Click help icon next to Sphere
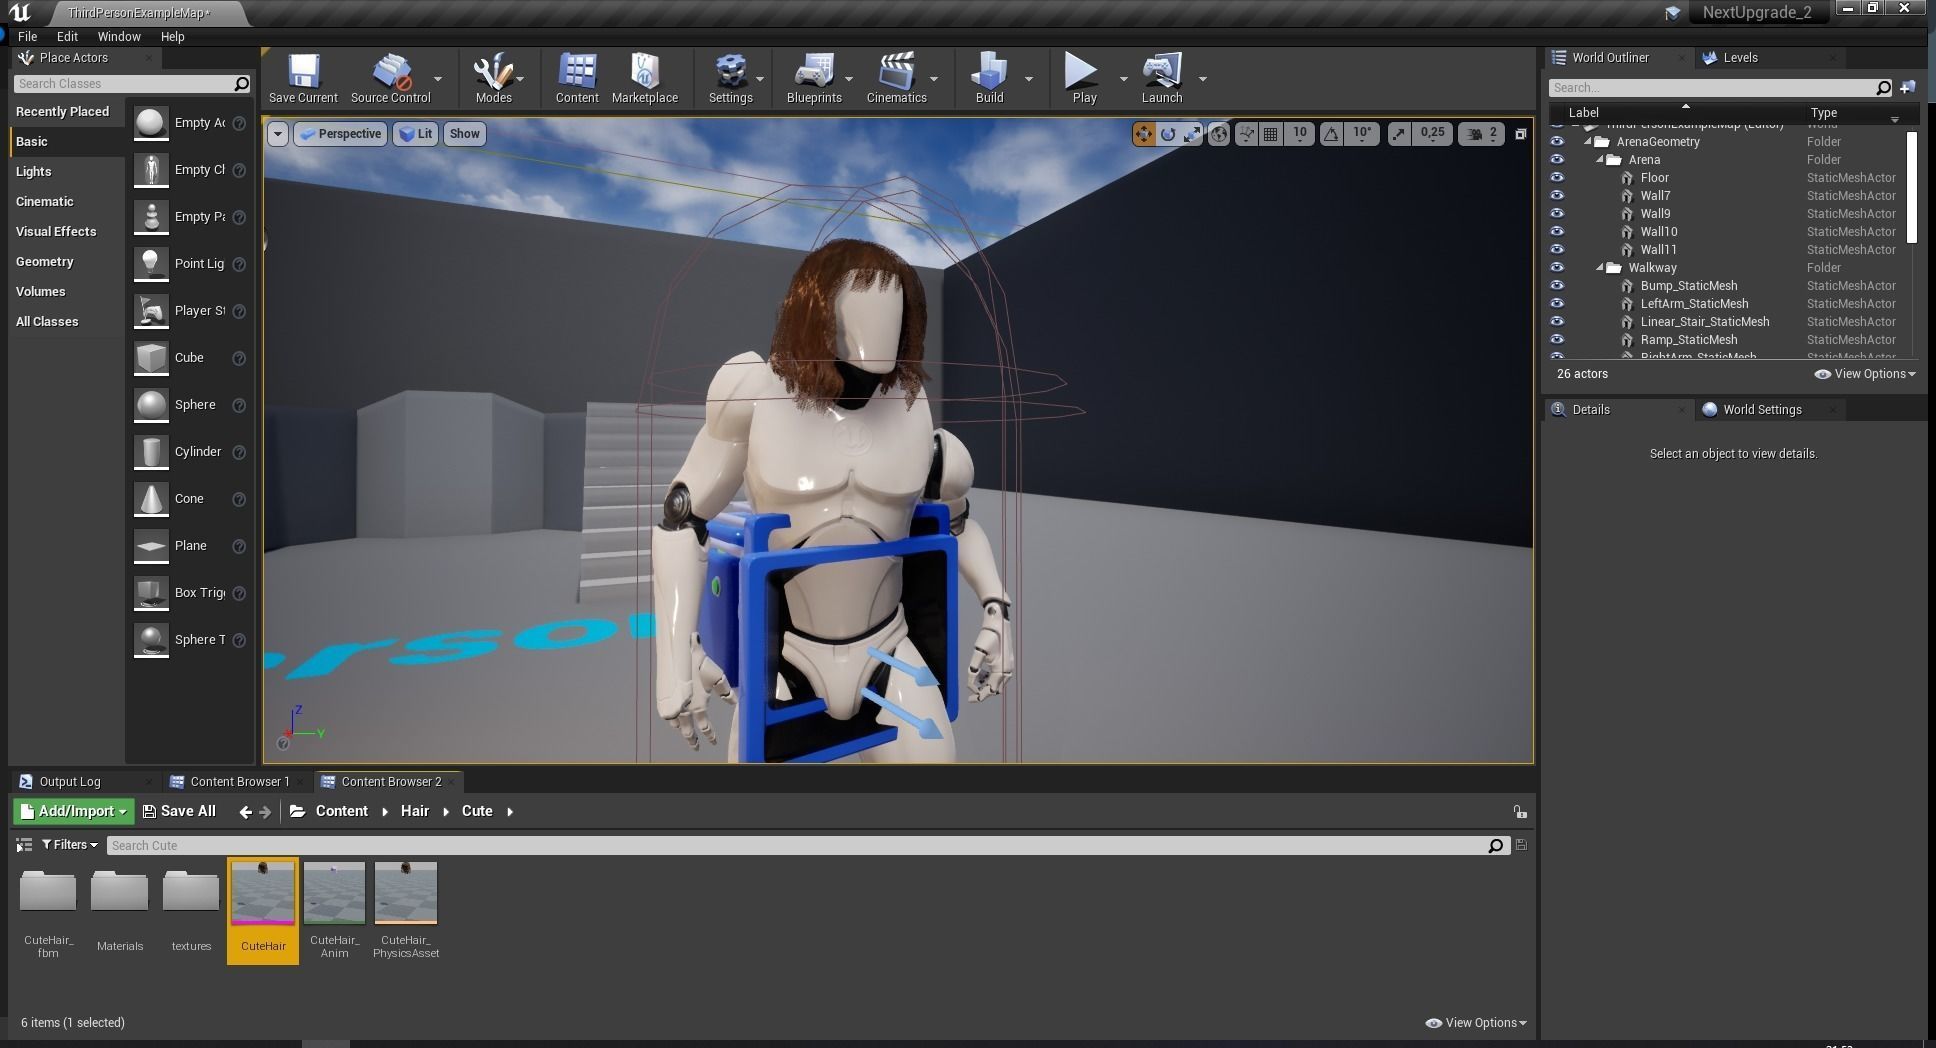1936x1048 pixels. [239, 405]
